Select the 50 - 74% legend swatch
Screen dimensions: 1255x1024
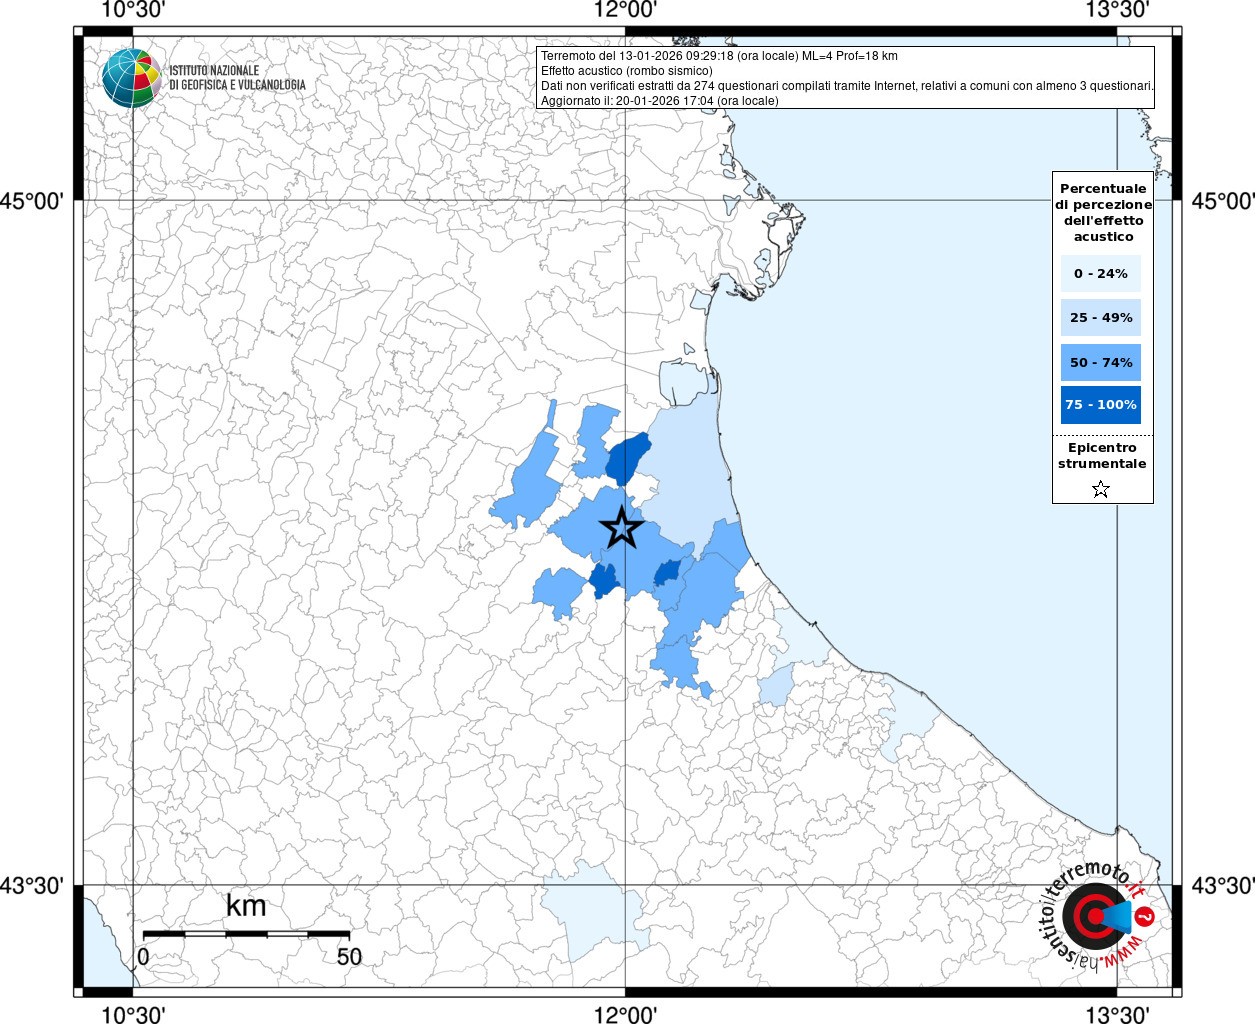pos(1100,362)
